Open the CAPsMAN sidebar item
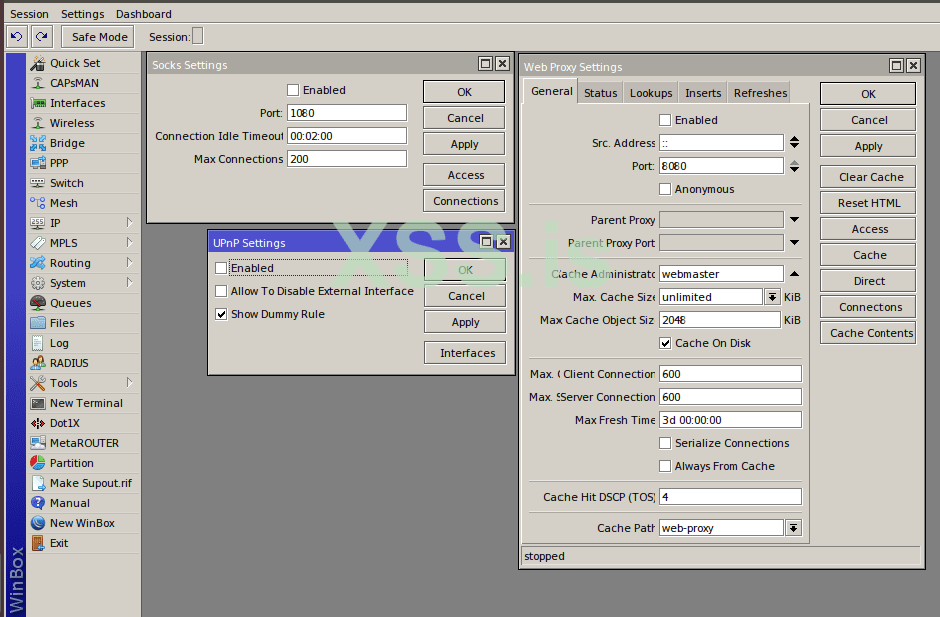Image resolution: width=940 pixels, height=617 pixels. click(x=84, y=83)
